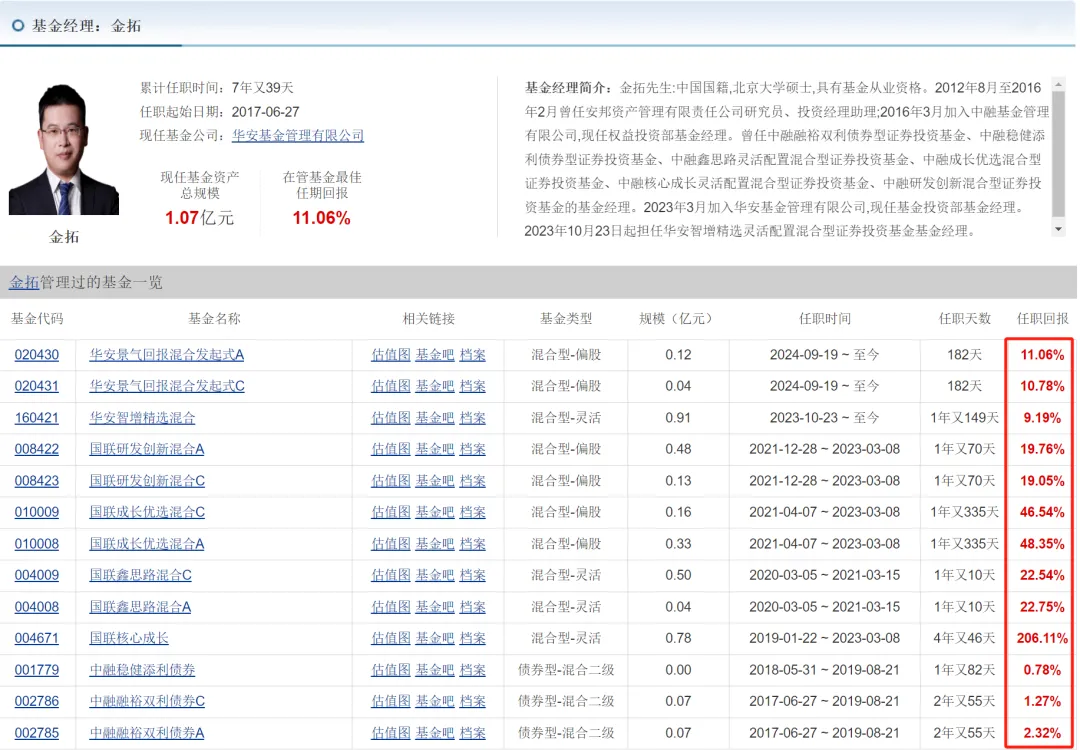Image resolution: width=1080 pixels, height=750 pixels.
Task: Click the 任职回报 column header
Action: (x=1043, y=318)
